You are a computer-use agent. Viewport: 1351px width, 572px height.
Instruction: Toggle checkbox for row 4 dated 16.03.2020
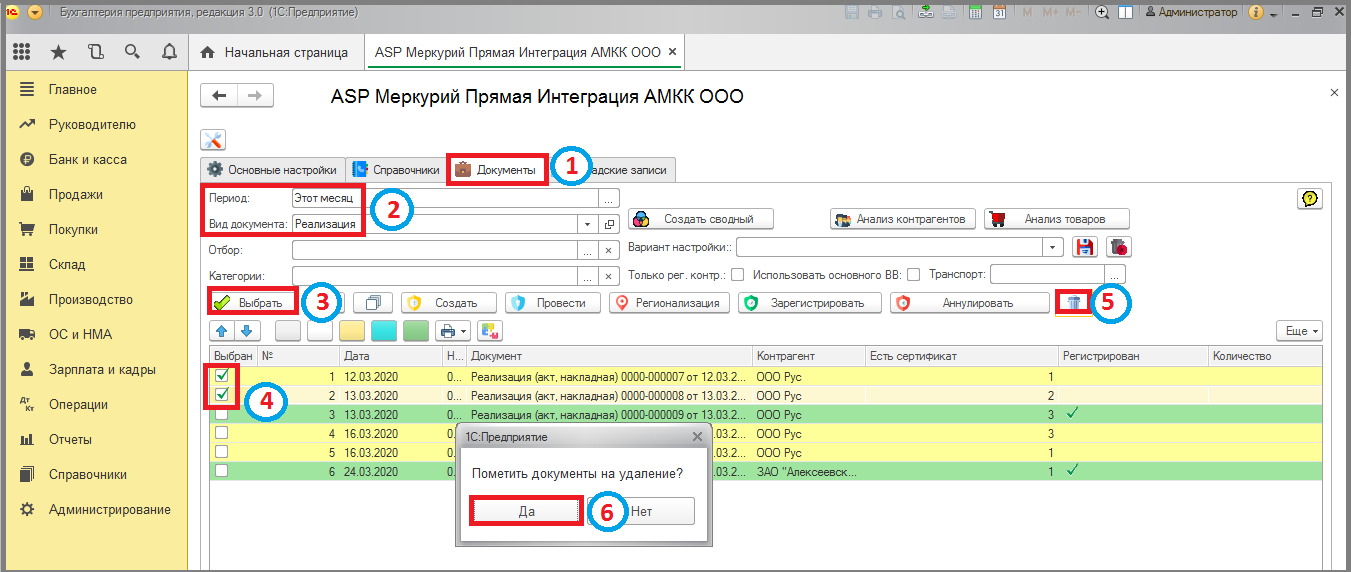coord(222,433)
